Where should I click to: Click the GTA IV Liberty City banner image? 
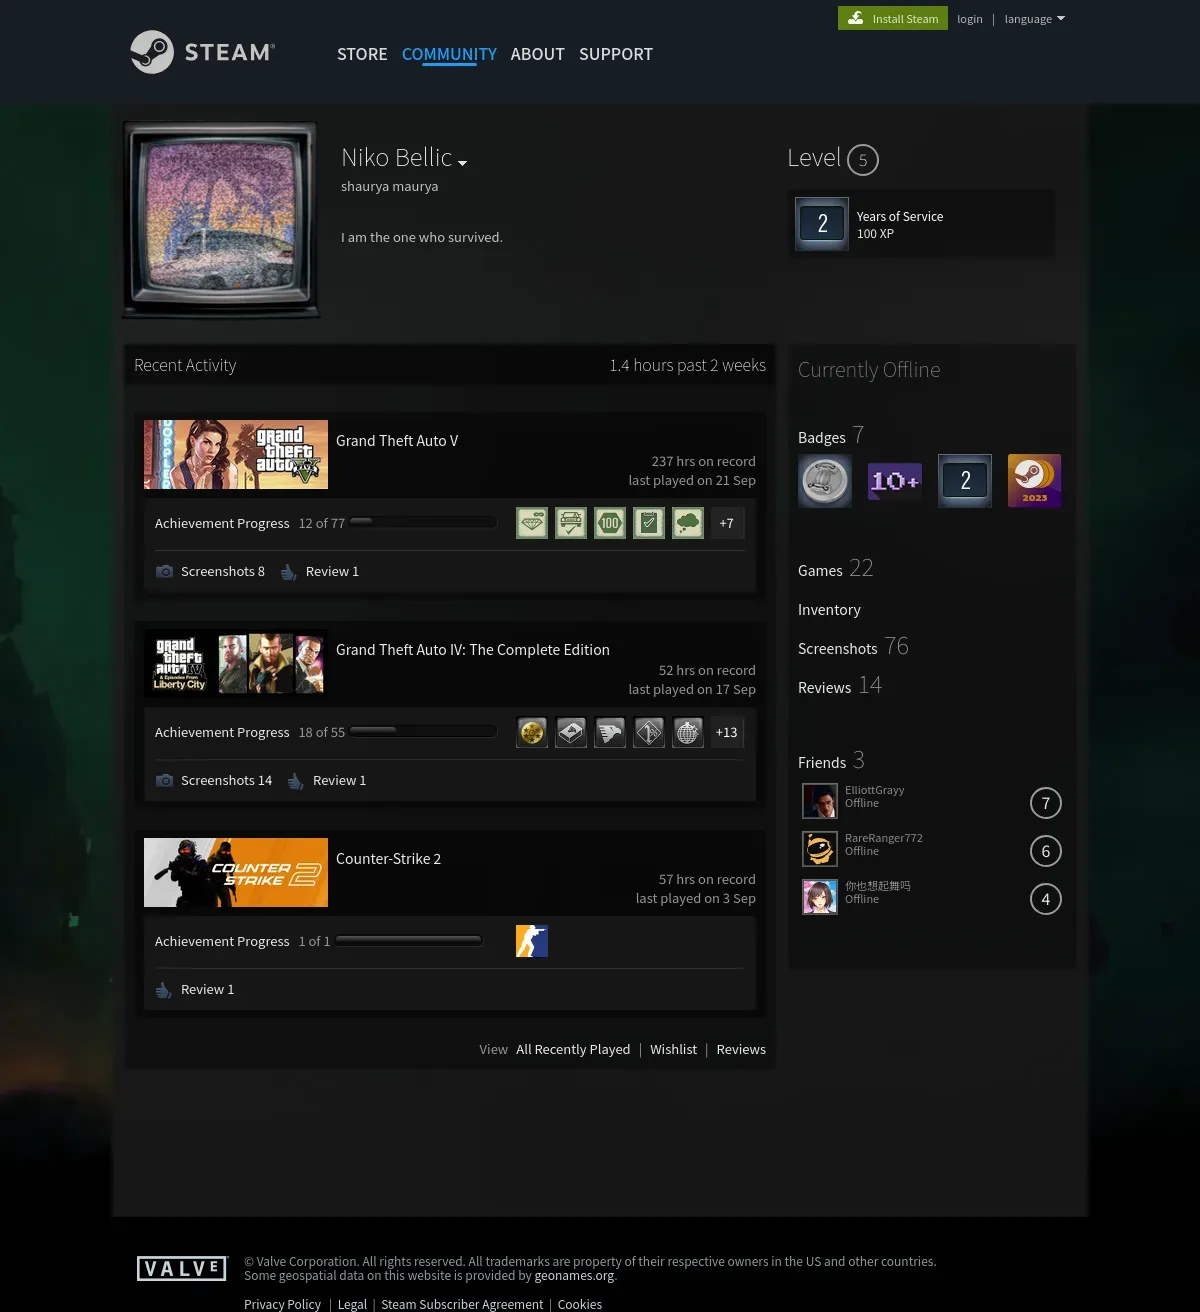236,663
